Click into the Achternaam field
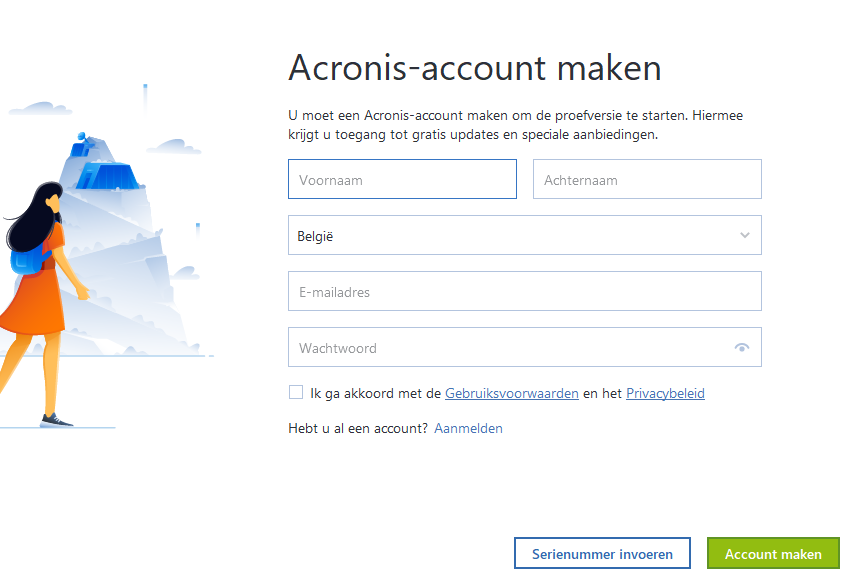Screen dimensions: 853x581 647,180
